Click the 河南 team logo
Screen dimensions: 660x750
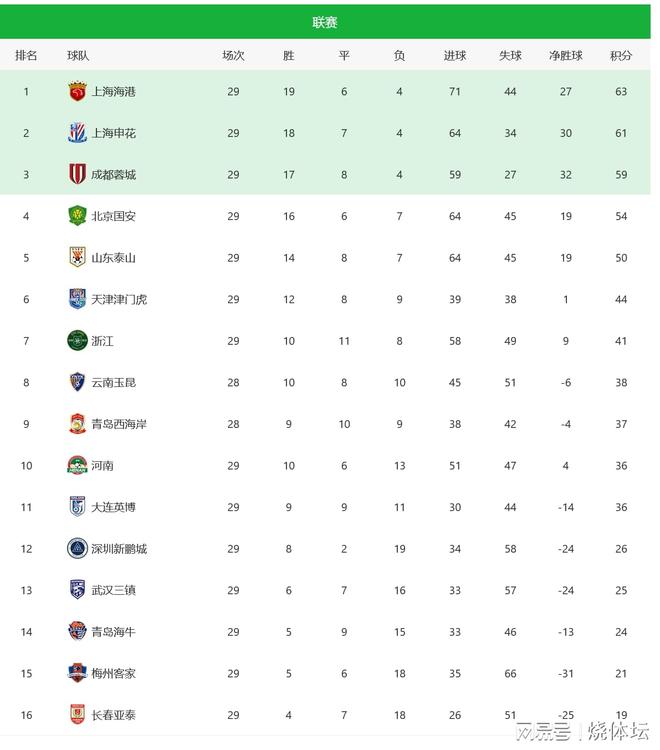[x=77, y=465]
